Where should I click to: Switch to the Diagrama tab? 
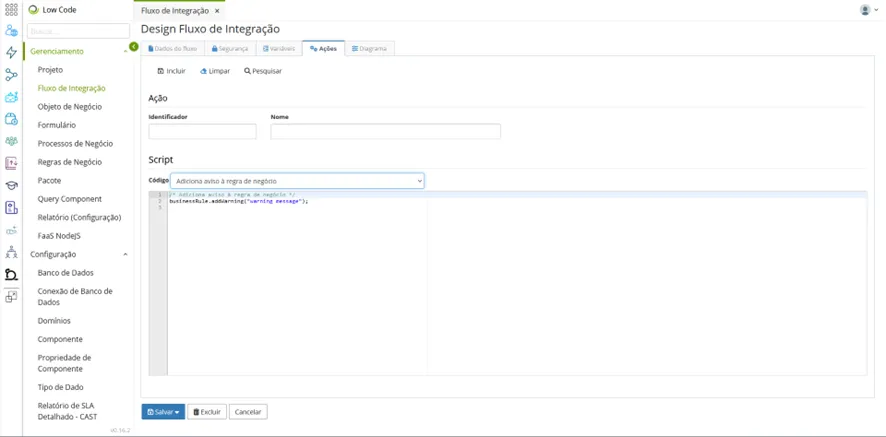(370, 49)
